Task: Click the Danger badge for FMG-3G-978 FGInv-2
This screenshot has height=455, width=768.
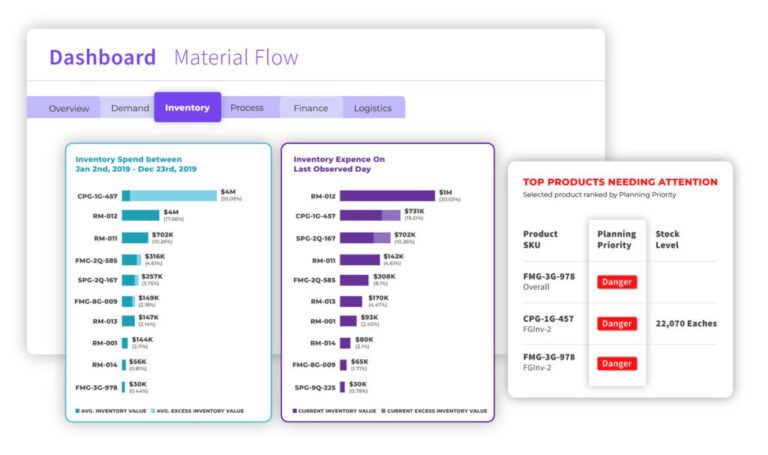Action: coord(617,363)
